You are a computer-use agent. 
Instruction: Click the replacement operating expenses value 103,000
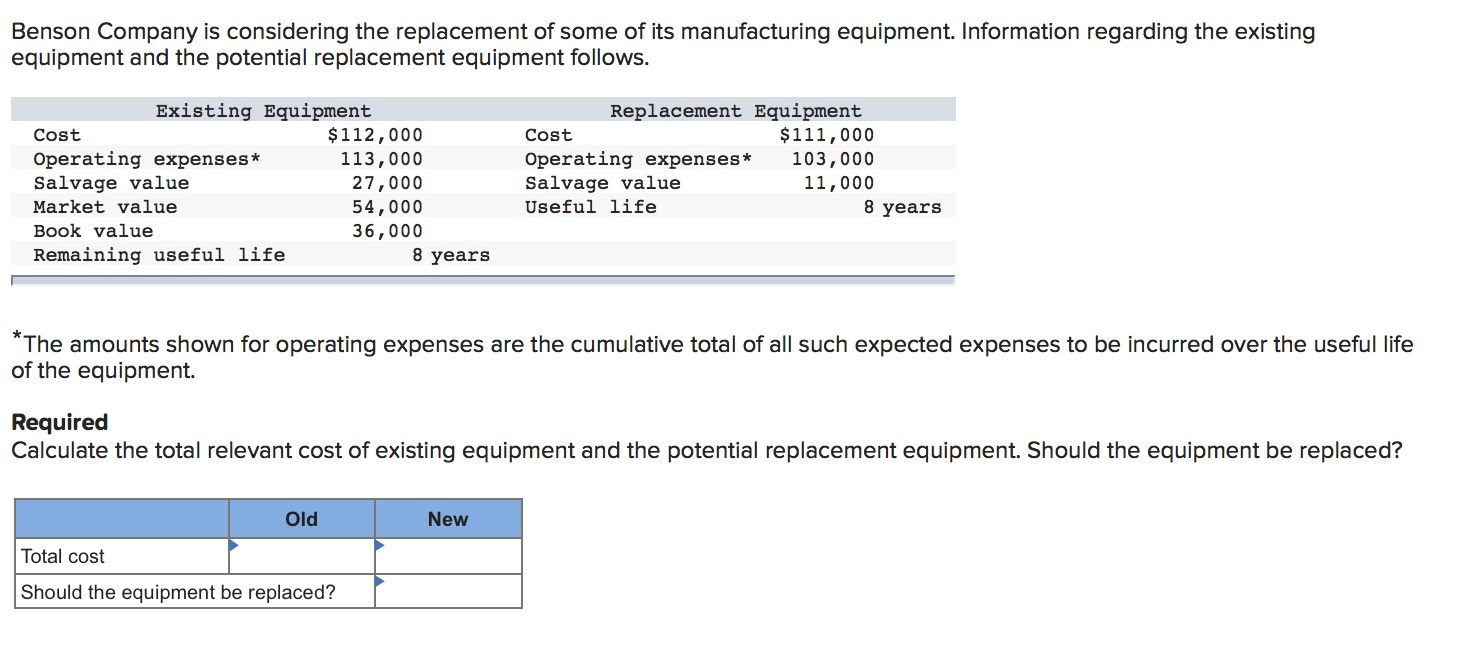tap(832, 159)
